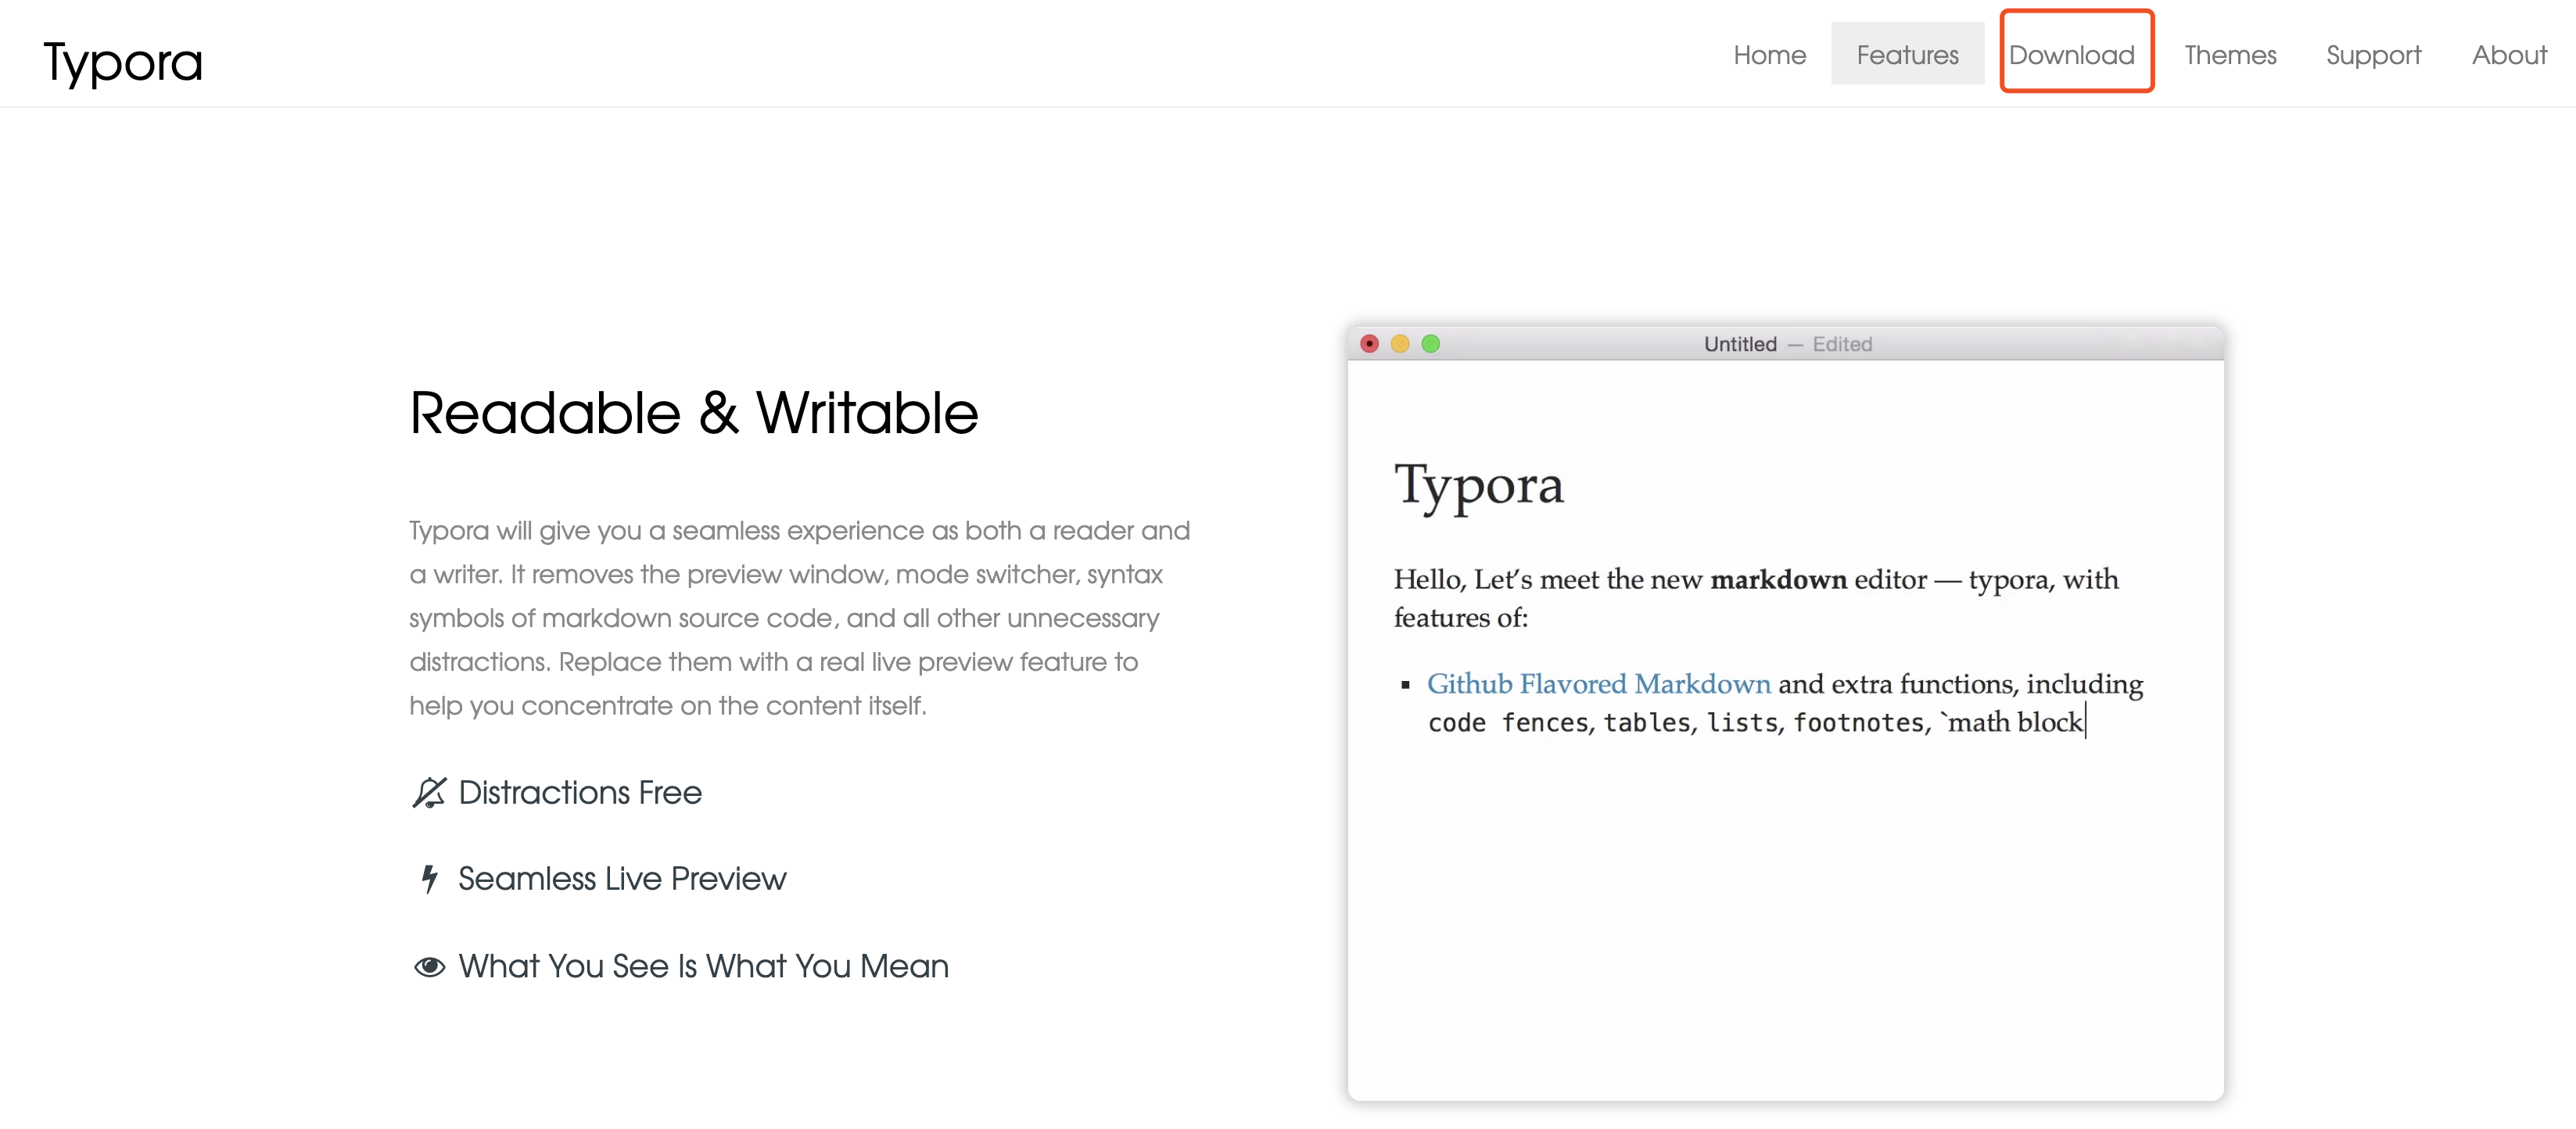
Task: Open the Github Flavored Markdown link
Action: tap(1598, 684)
